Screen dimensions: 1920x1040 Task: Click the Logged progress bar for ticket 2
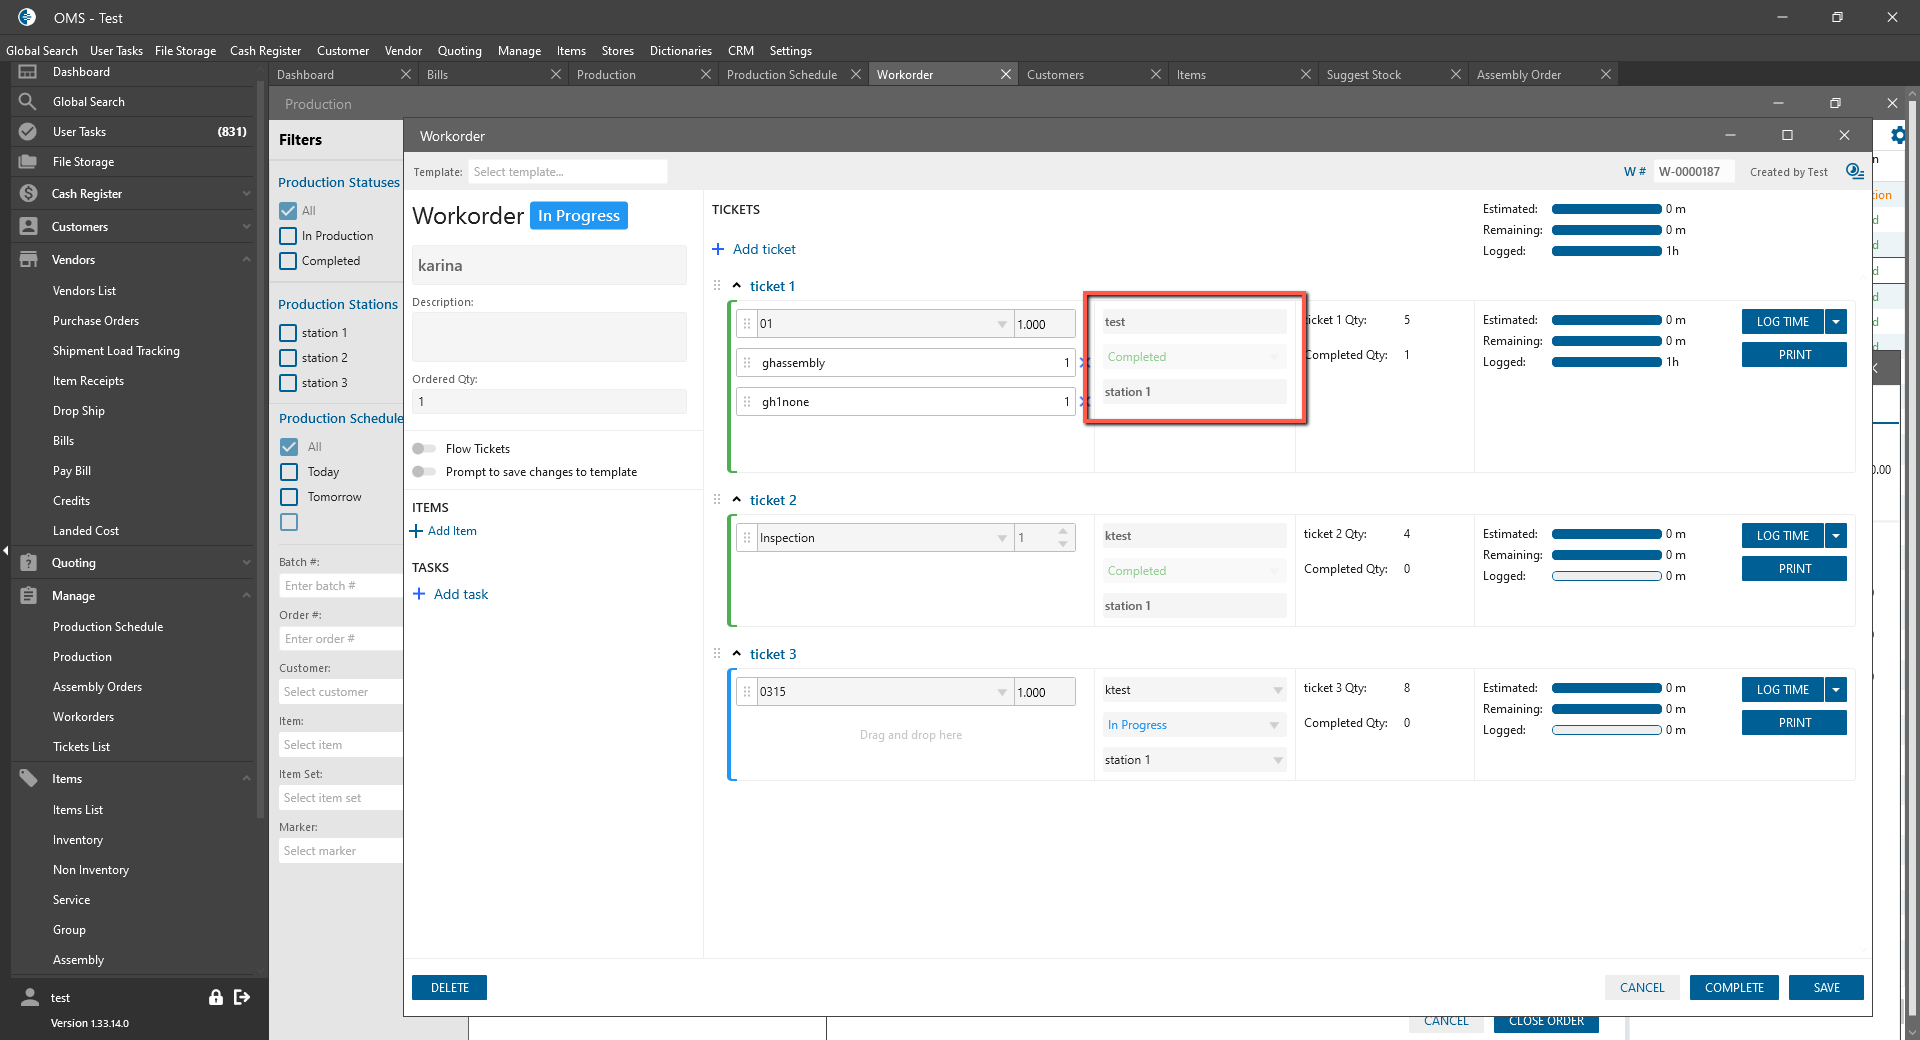coord(1606,576)
